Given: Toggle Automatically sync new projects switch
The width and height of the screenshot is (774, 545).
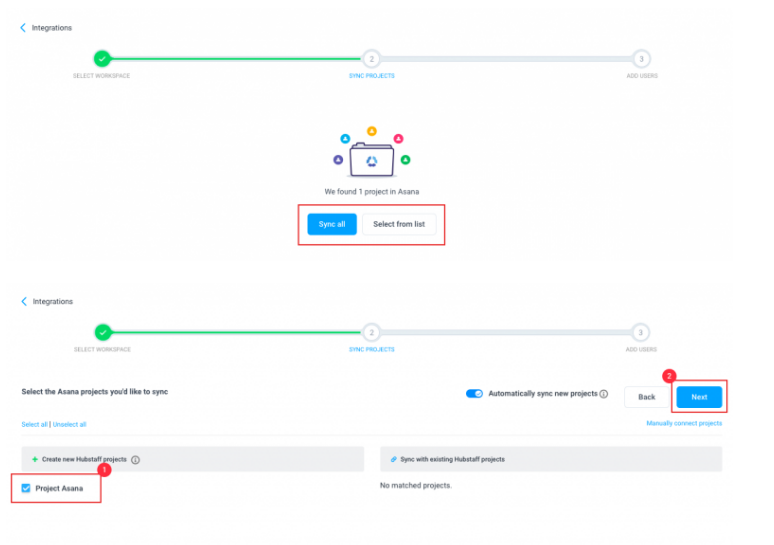Looking at the screenshot, I should 474,394.
